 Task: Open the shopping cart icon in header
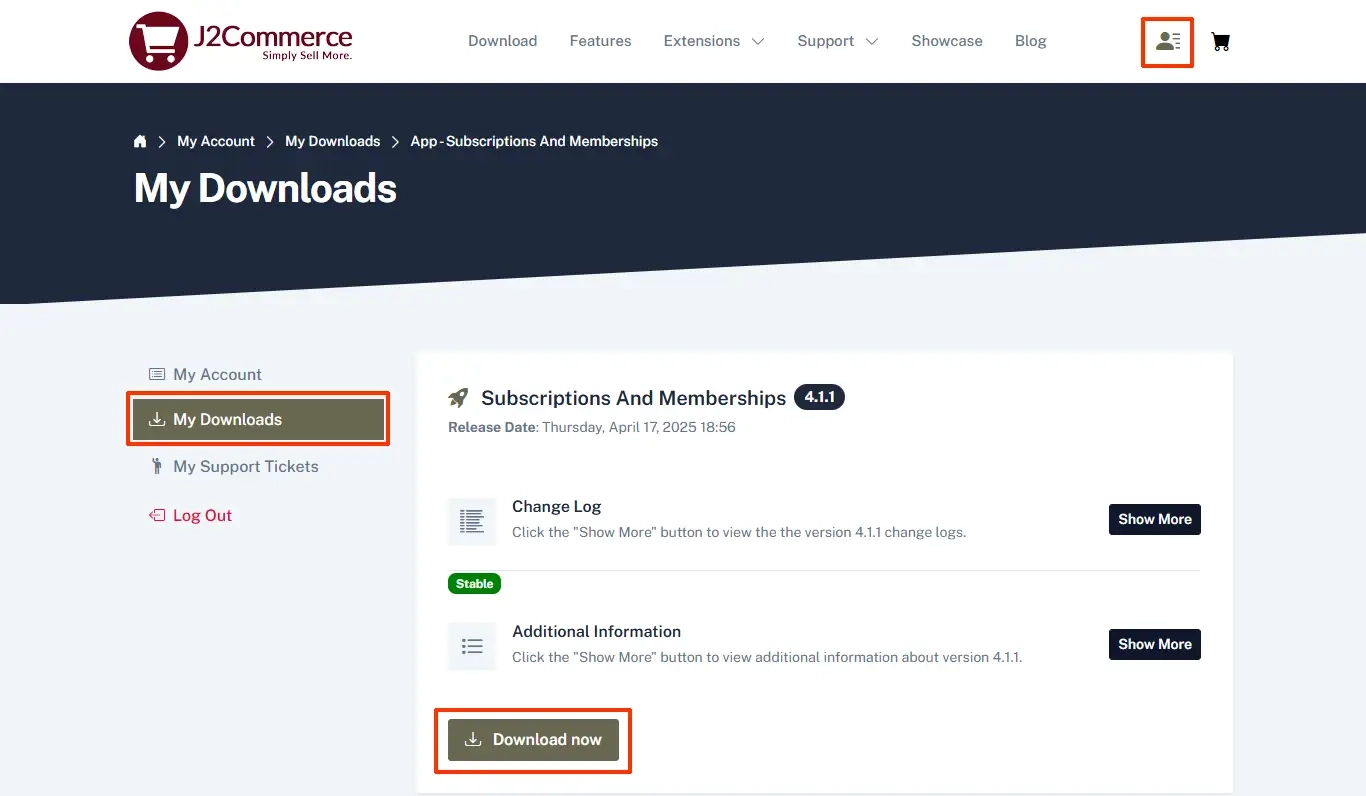tap(1220, 42)
